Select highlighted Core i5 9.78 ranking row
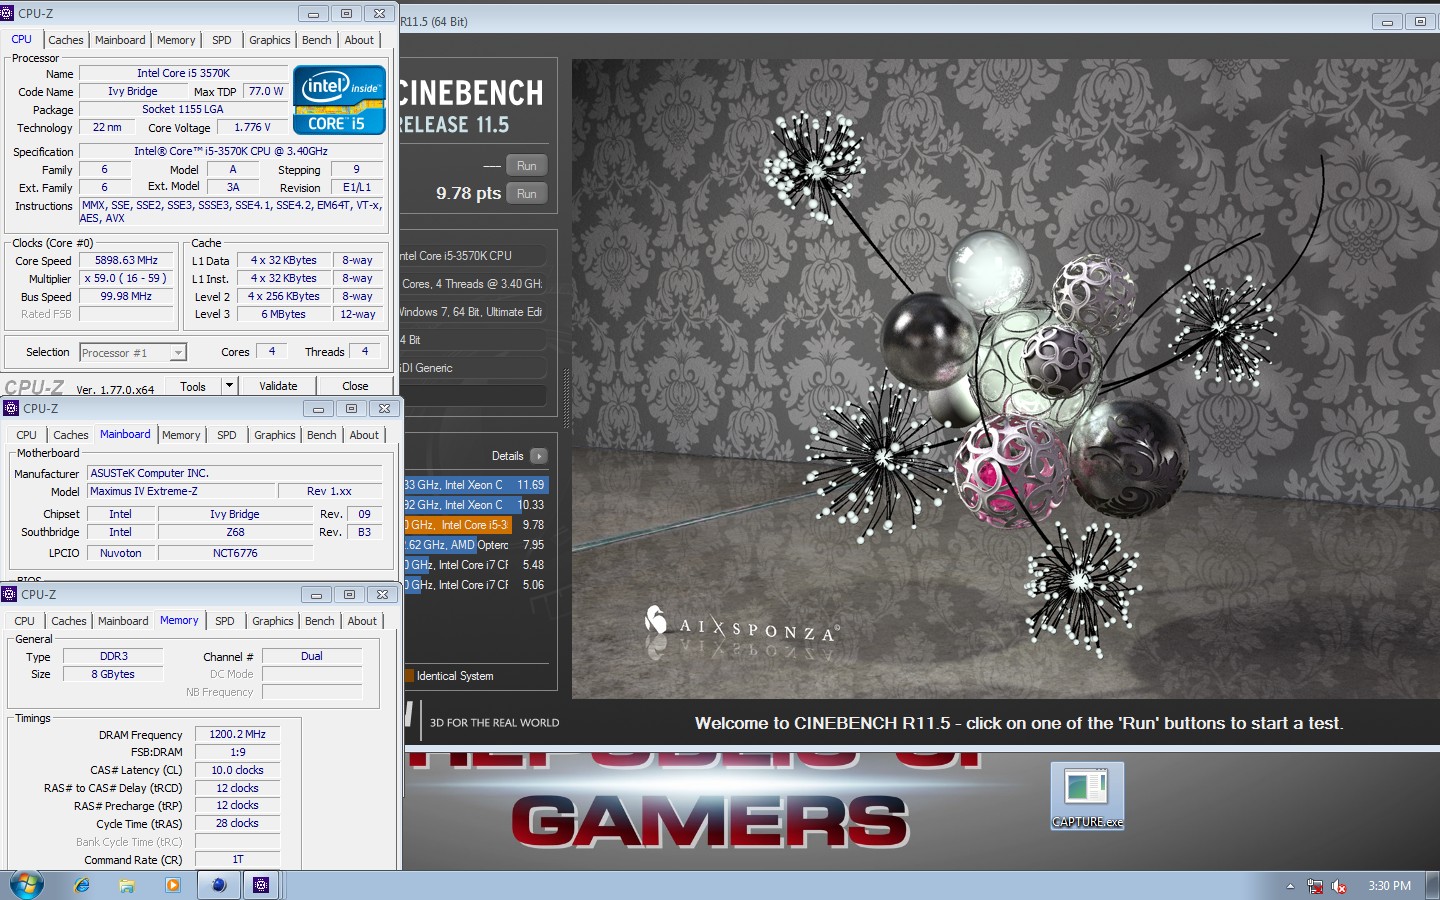This screenshot has height=900, width=1440. [476, 525]
